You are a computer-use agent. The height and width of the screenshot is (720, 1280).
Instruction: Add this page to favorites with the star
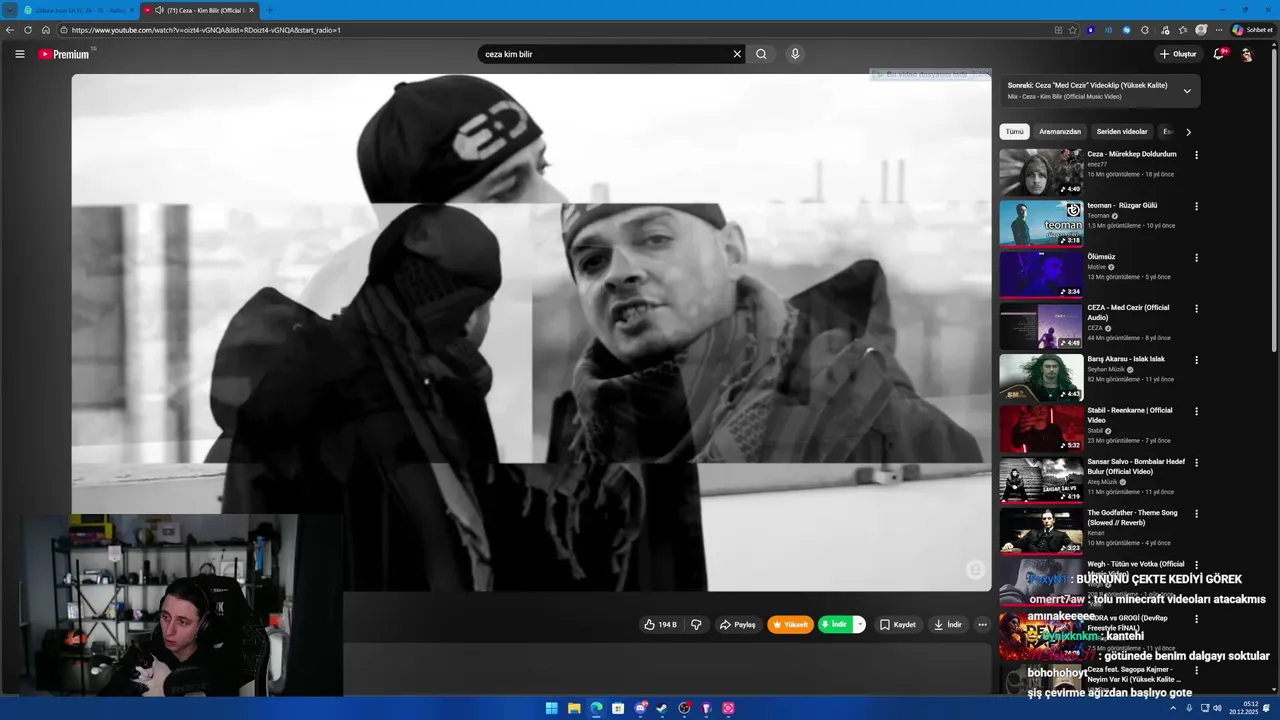1073,30
